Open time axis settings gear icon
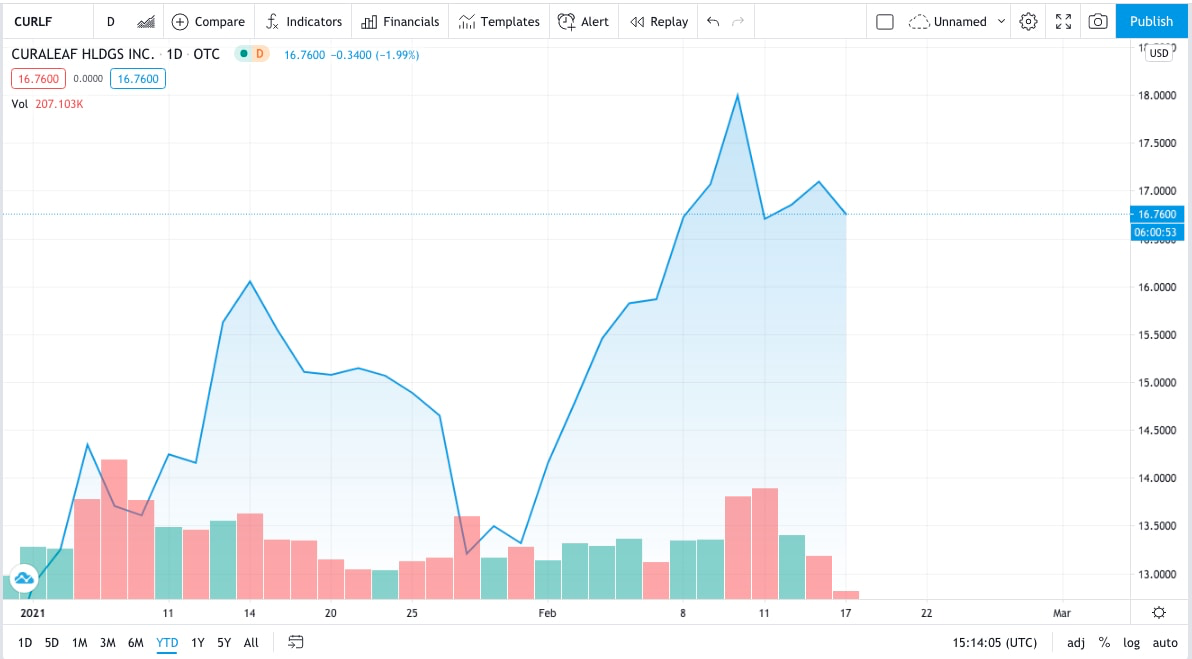This screenshot has height=659, width=1192. point(1159,613)
